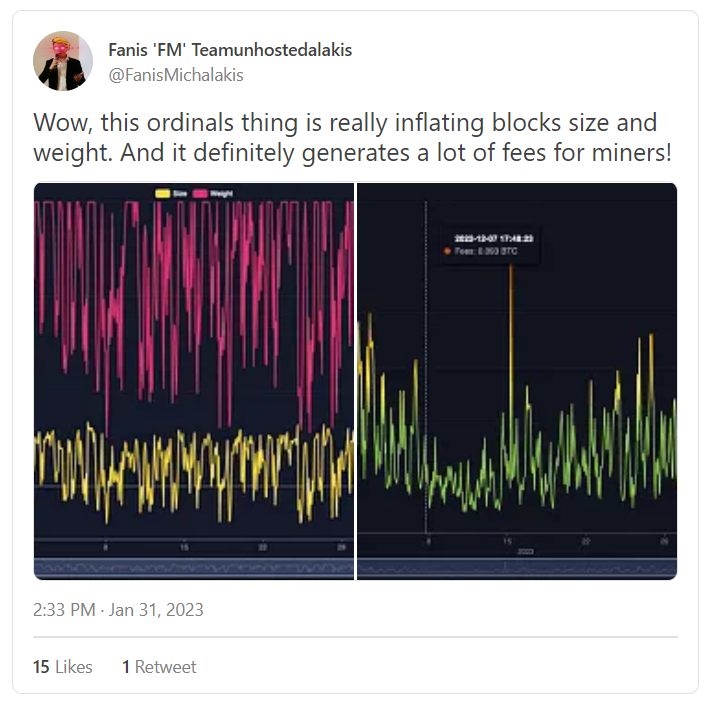Toggle the pink Weight legend swatch

coord(200,194)
